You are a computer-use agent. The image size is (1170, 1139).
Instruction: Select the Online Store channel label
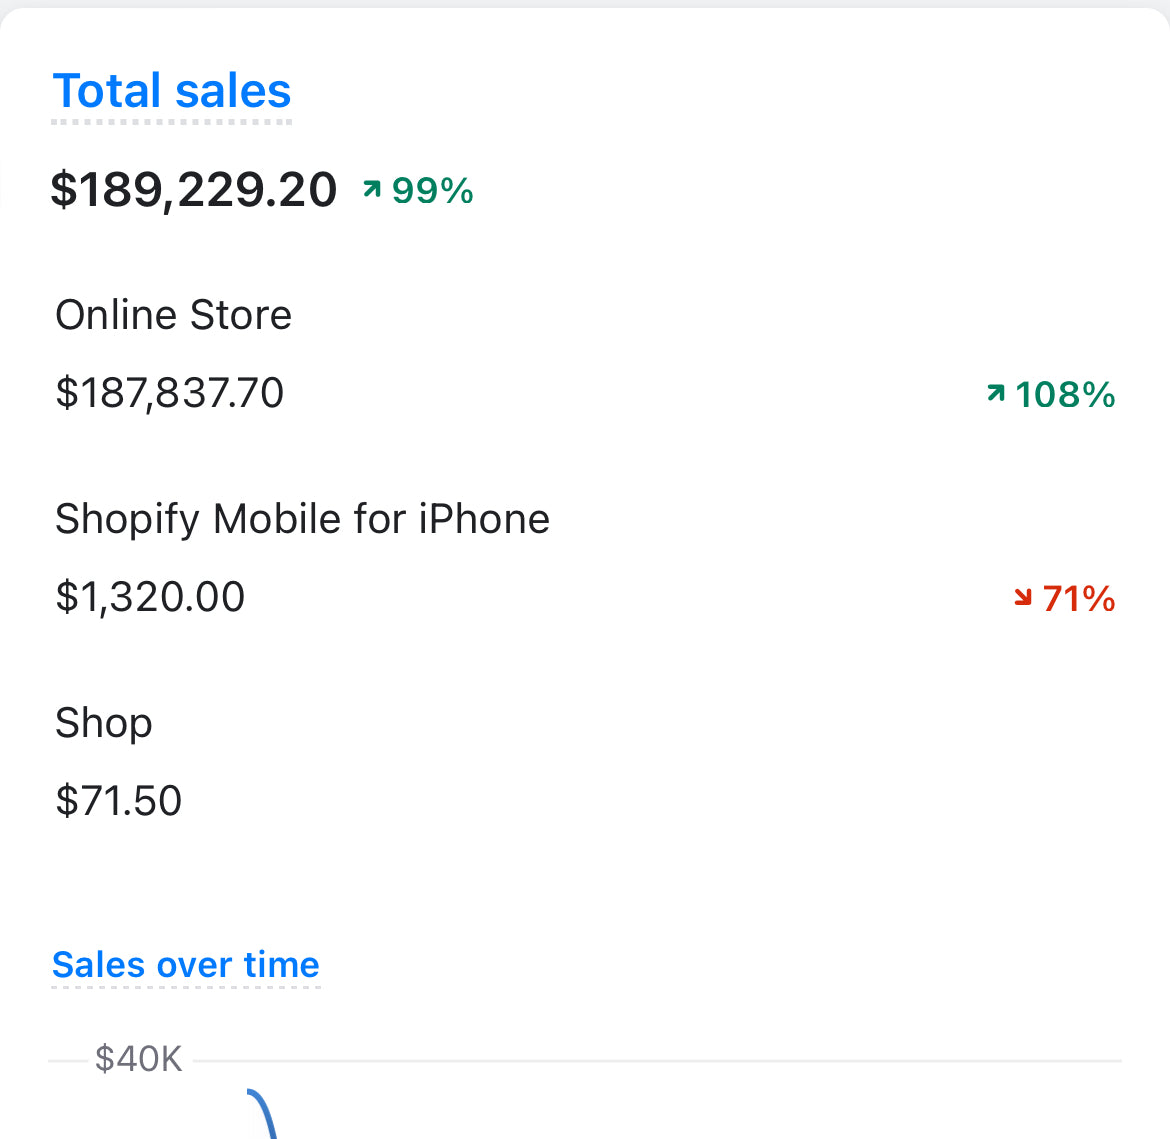point(173,315)
